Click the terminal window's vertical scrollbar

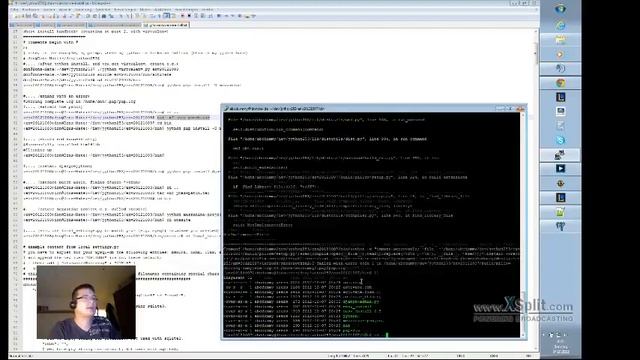(523, 224)
